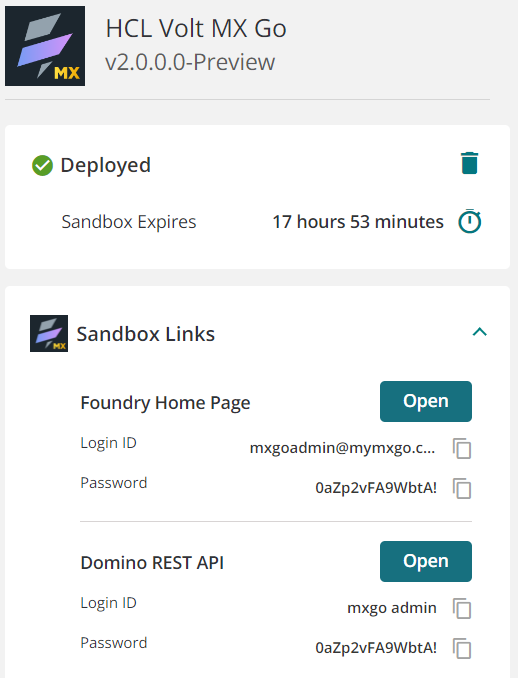Click the stopwatch icon beside the expiry time
The width and height of the screenshot is (518, 678).
(x=470, y=221)
